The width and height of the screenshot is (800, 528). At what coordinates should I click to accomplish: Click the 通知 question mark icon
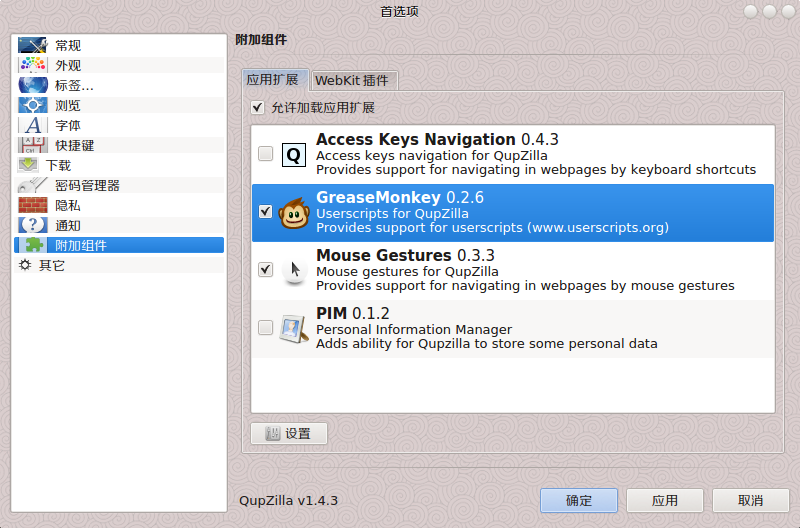(x=33, y=225)
